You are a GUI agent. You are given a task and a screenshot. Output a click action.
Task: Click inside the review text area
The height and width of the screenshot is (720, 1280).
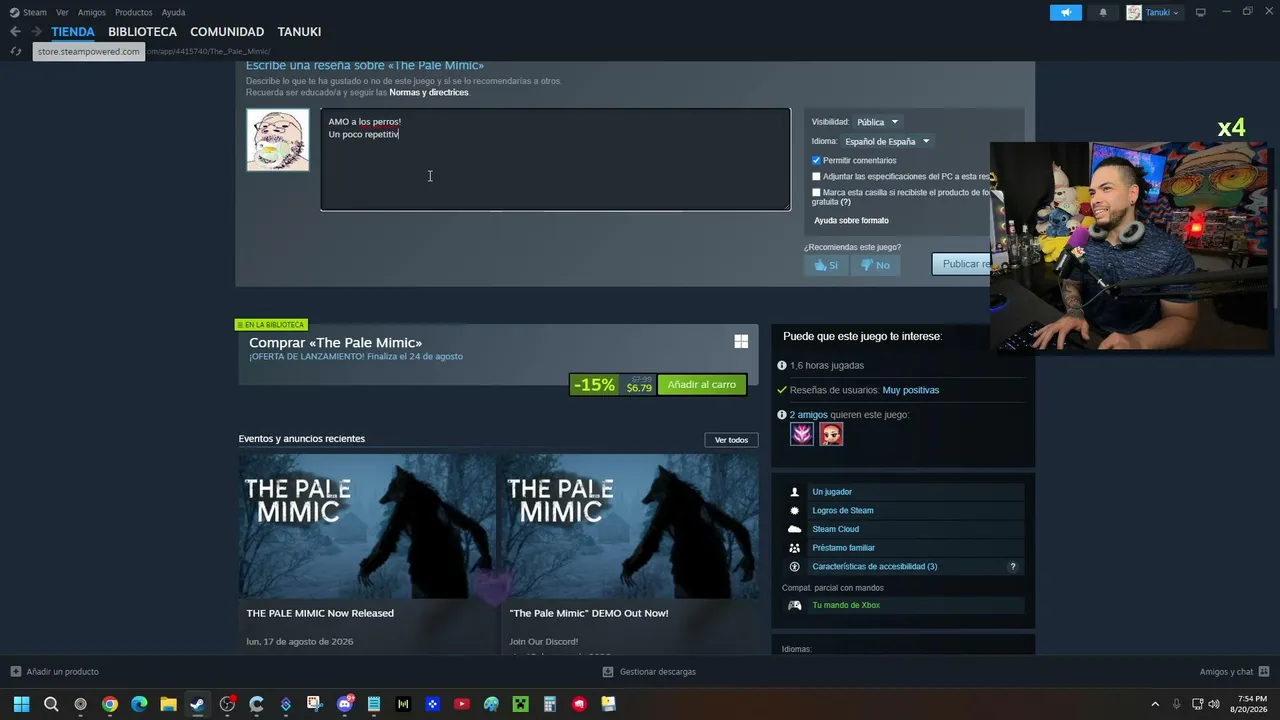555,160
